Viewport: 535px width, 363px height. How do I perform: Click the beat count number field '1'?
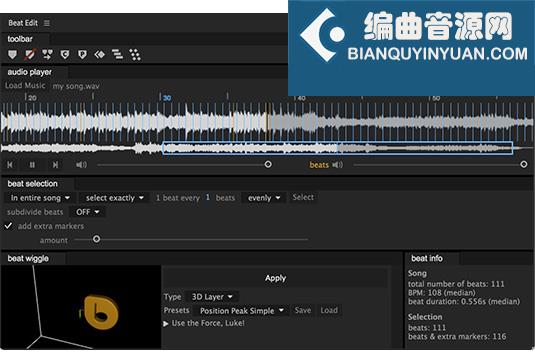(207, 198)
